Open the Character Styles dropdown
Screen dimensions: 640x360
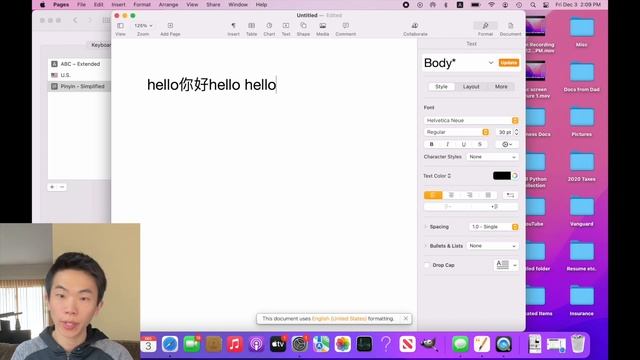492,157
